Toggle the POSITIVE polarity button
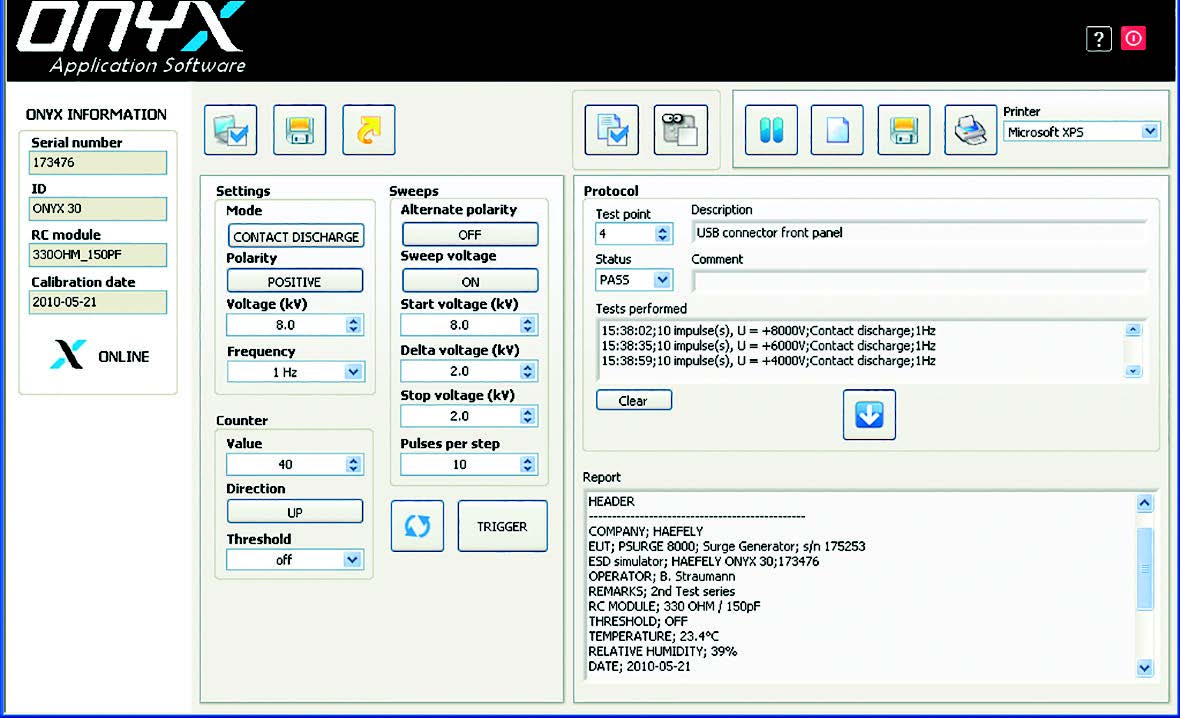 click(x=295, y=281)
